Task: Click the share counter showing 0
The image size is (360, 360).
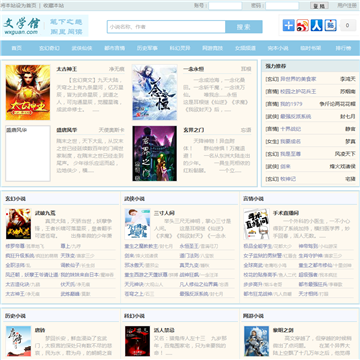Action: tap(348, 25)
